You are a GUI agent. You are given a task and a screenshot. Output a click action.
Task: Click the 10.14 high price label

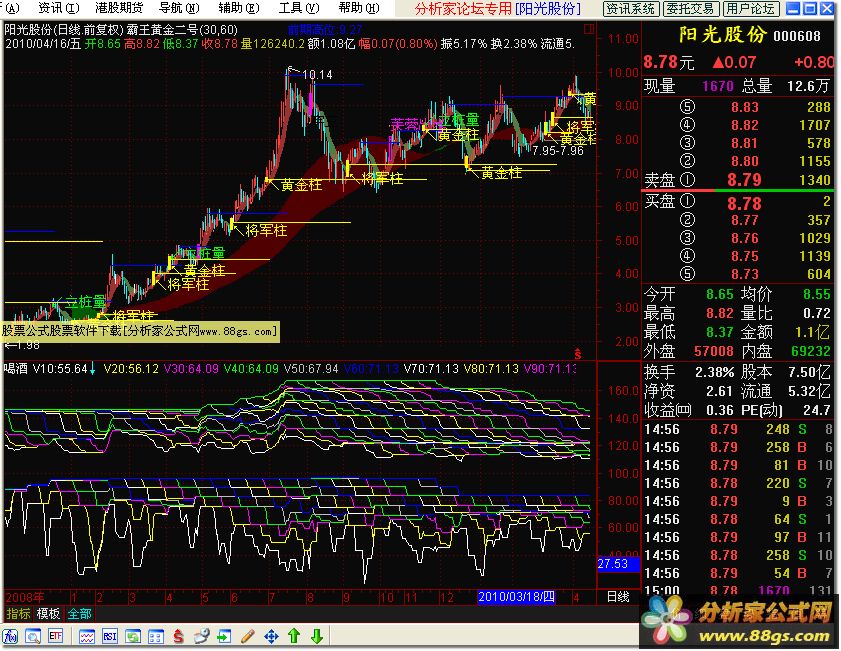[318, 75]
